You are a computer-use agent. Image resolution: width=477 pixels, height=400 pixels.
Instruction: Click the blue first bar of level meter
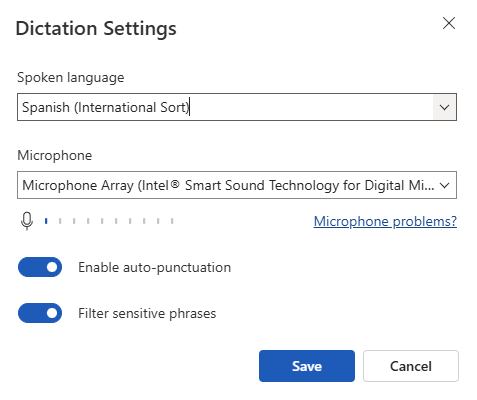pos(46,221)
